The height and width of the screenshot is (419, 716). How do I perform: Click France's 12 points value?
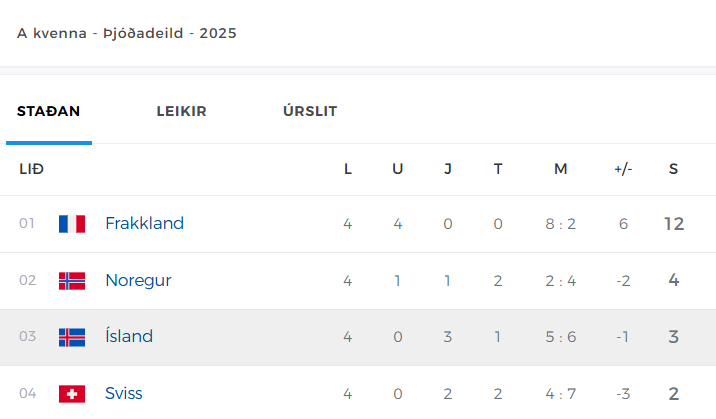pos(674,224)
